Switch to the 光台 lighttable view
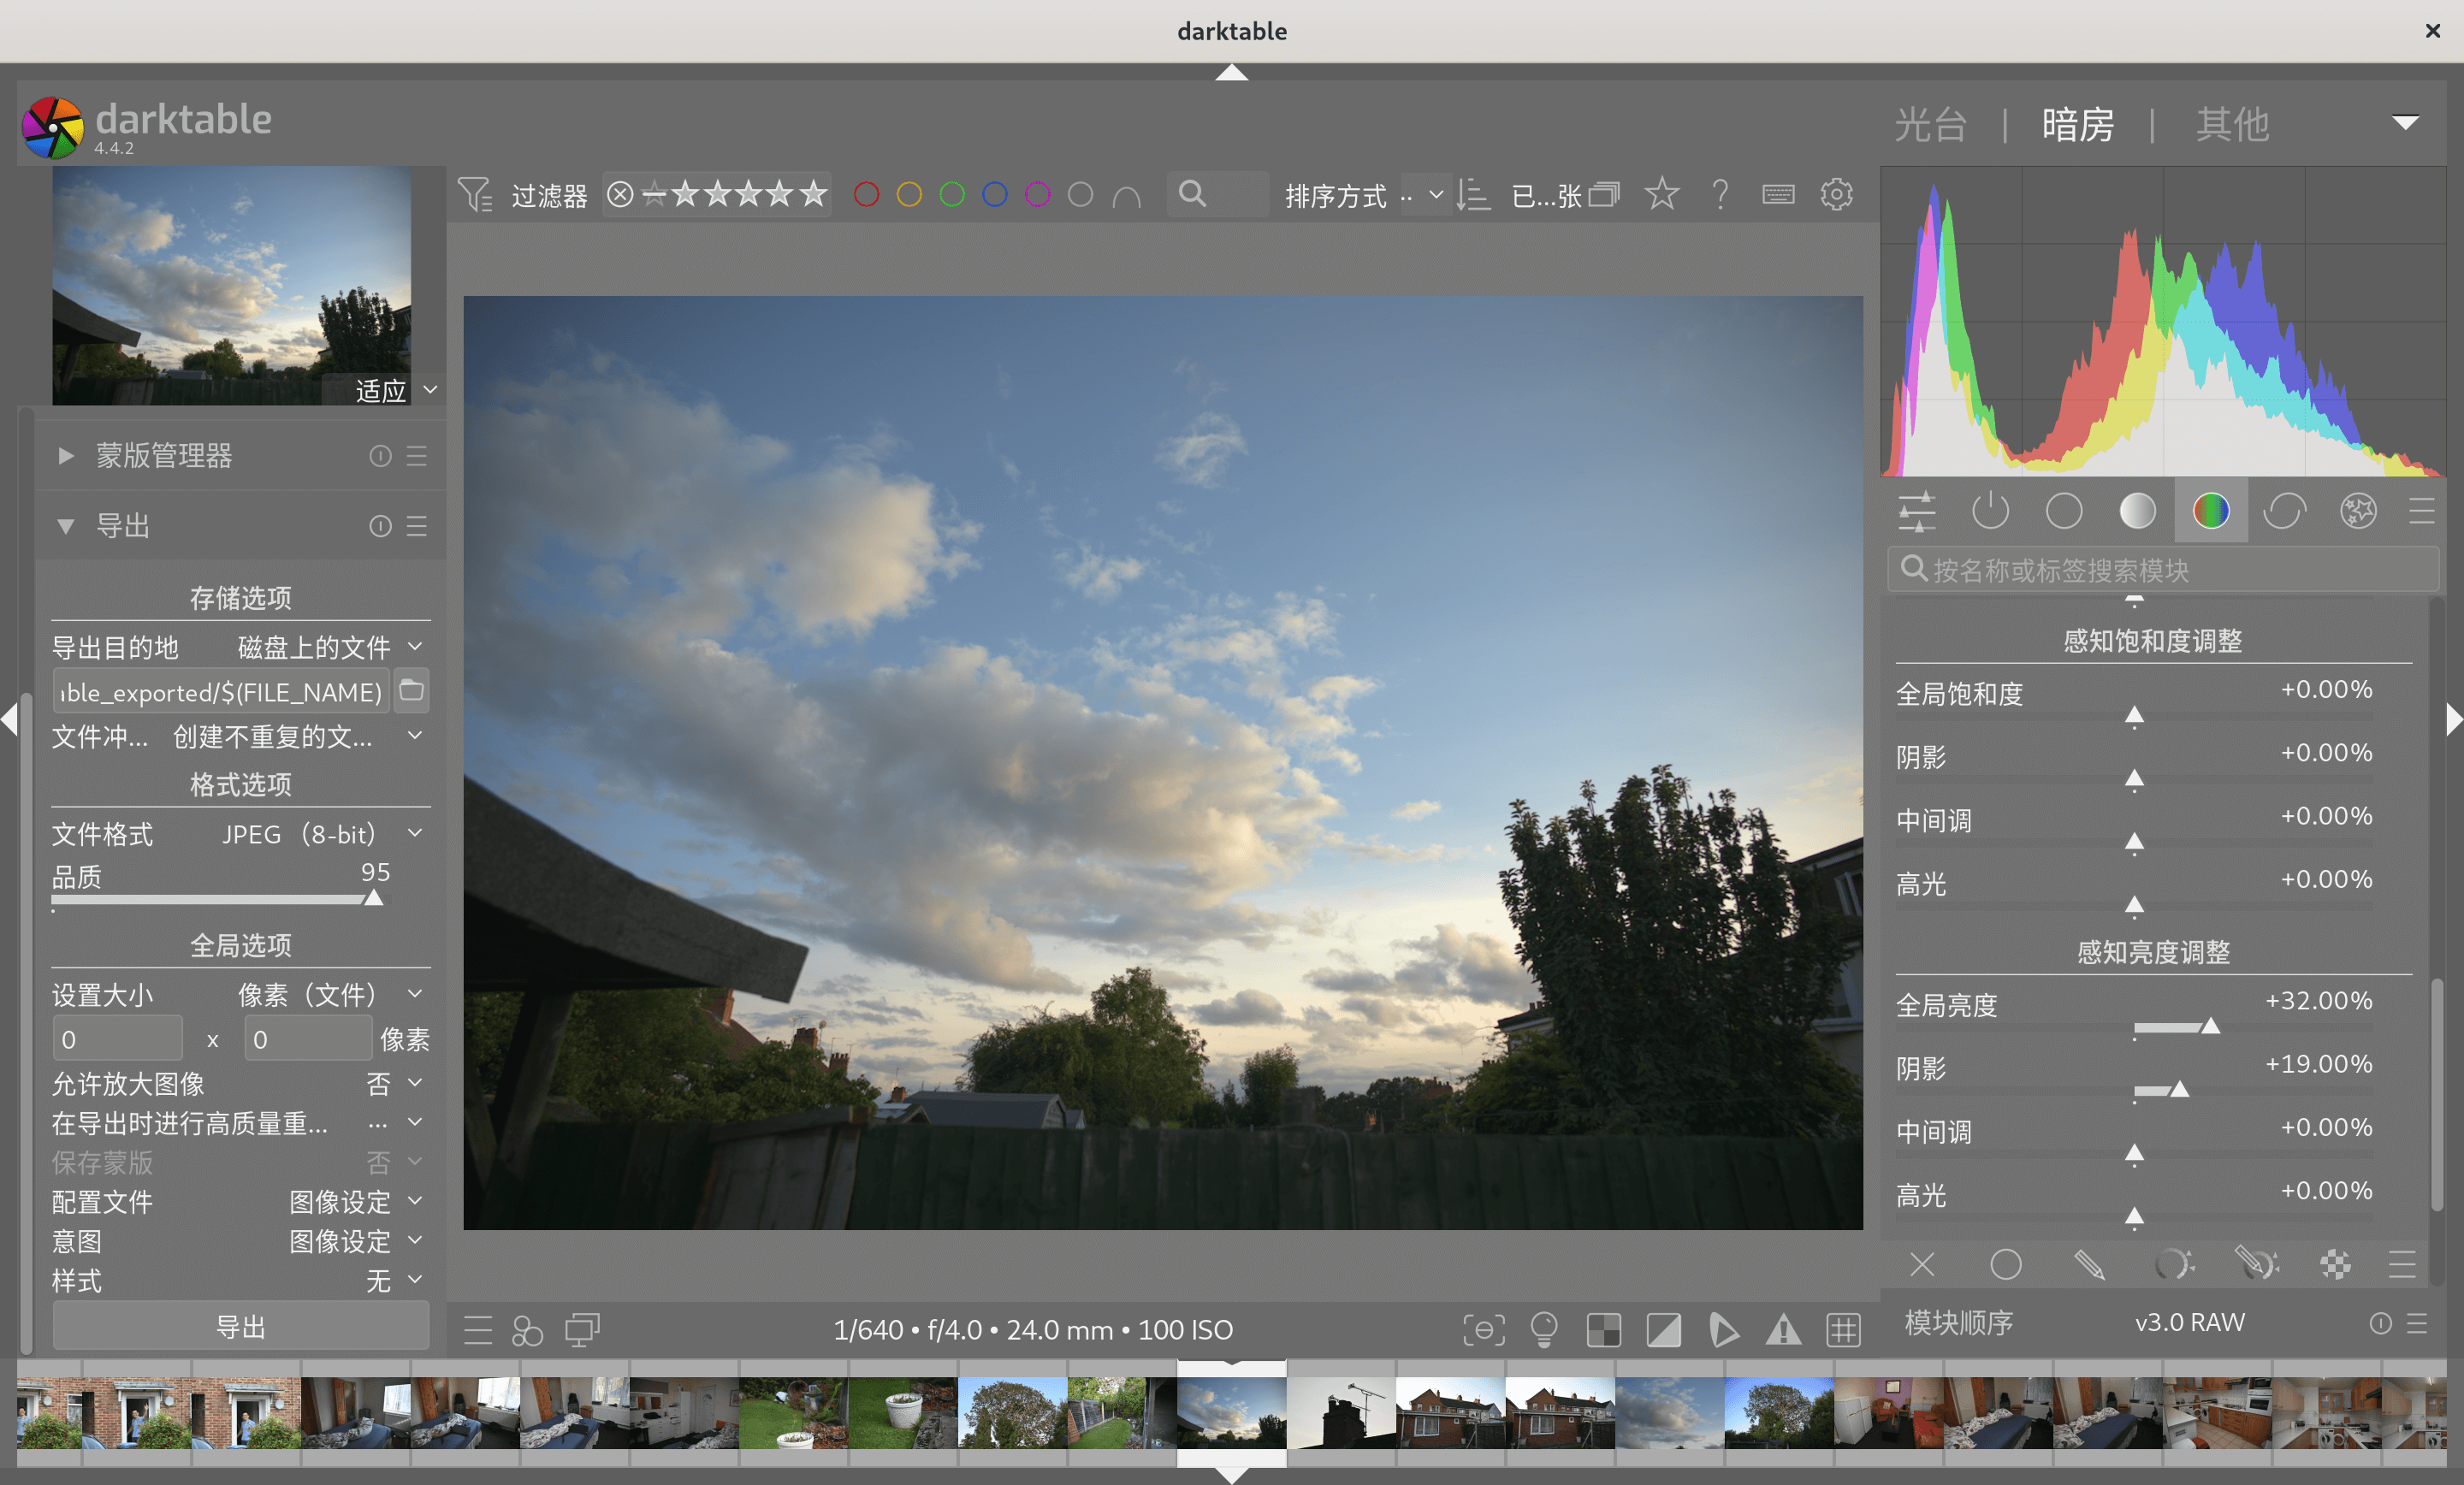Viewport: 2464px width, 1485px height. (x=1930, y=125)
